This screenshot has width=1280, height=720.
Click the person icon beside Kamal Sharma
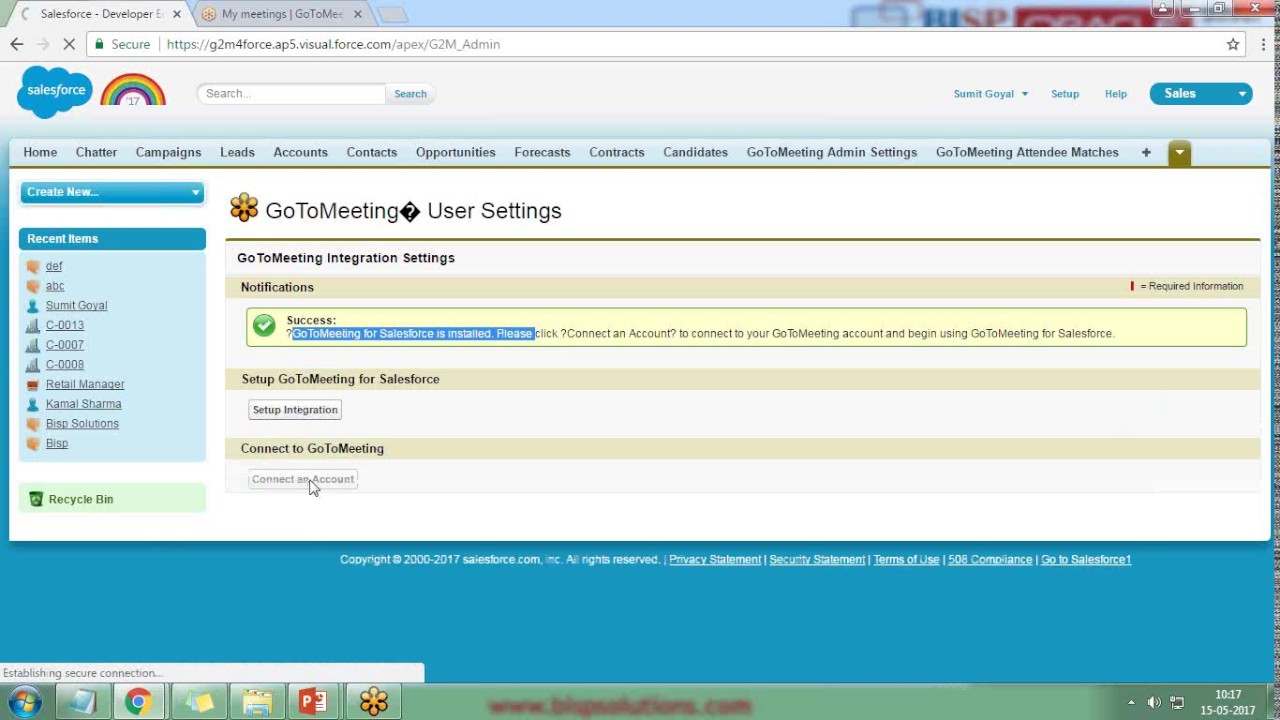point(33,404)
